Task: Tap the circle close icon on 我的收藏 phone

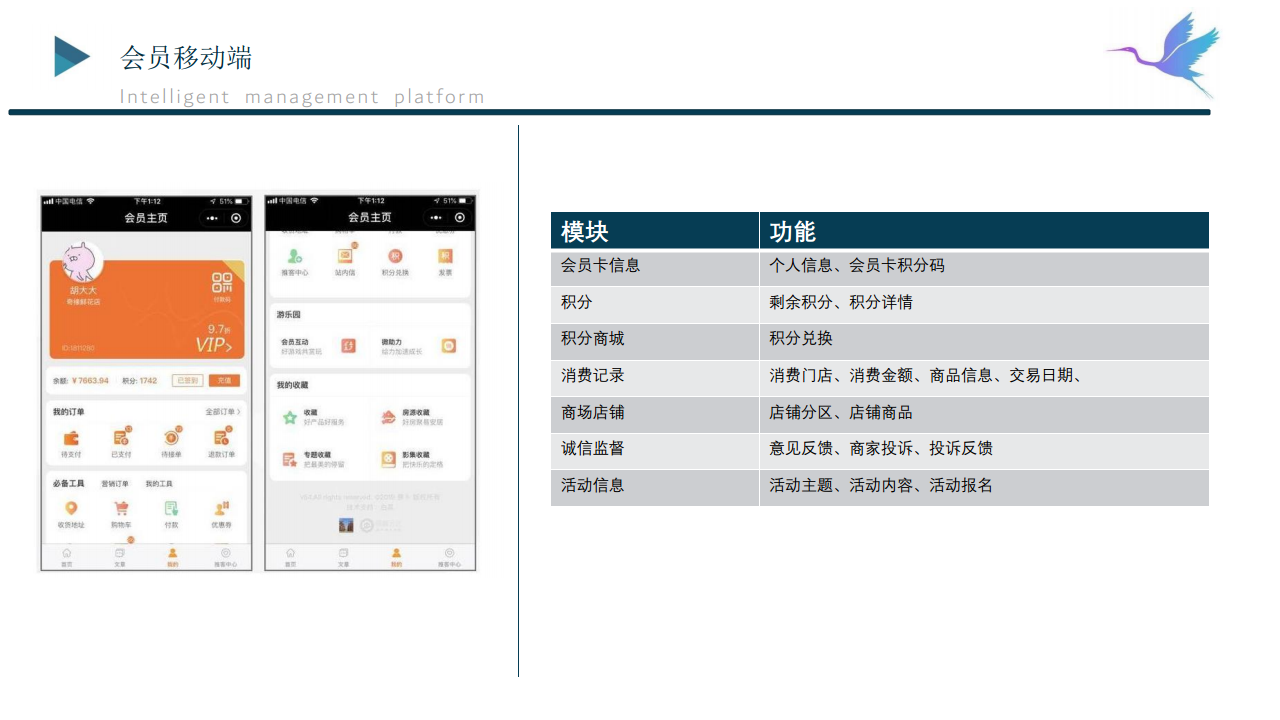Action: tap(460, 217)
